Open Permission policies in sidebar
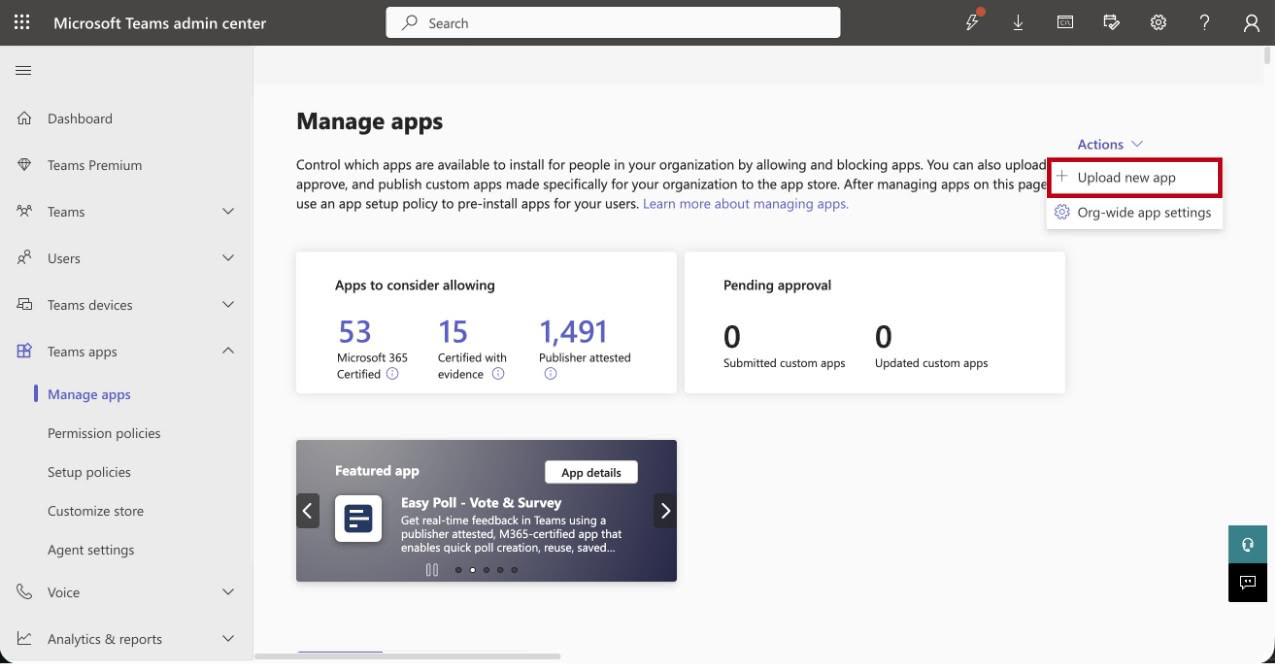This screenshot has width=1275, height=664. point(104,433)
